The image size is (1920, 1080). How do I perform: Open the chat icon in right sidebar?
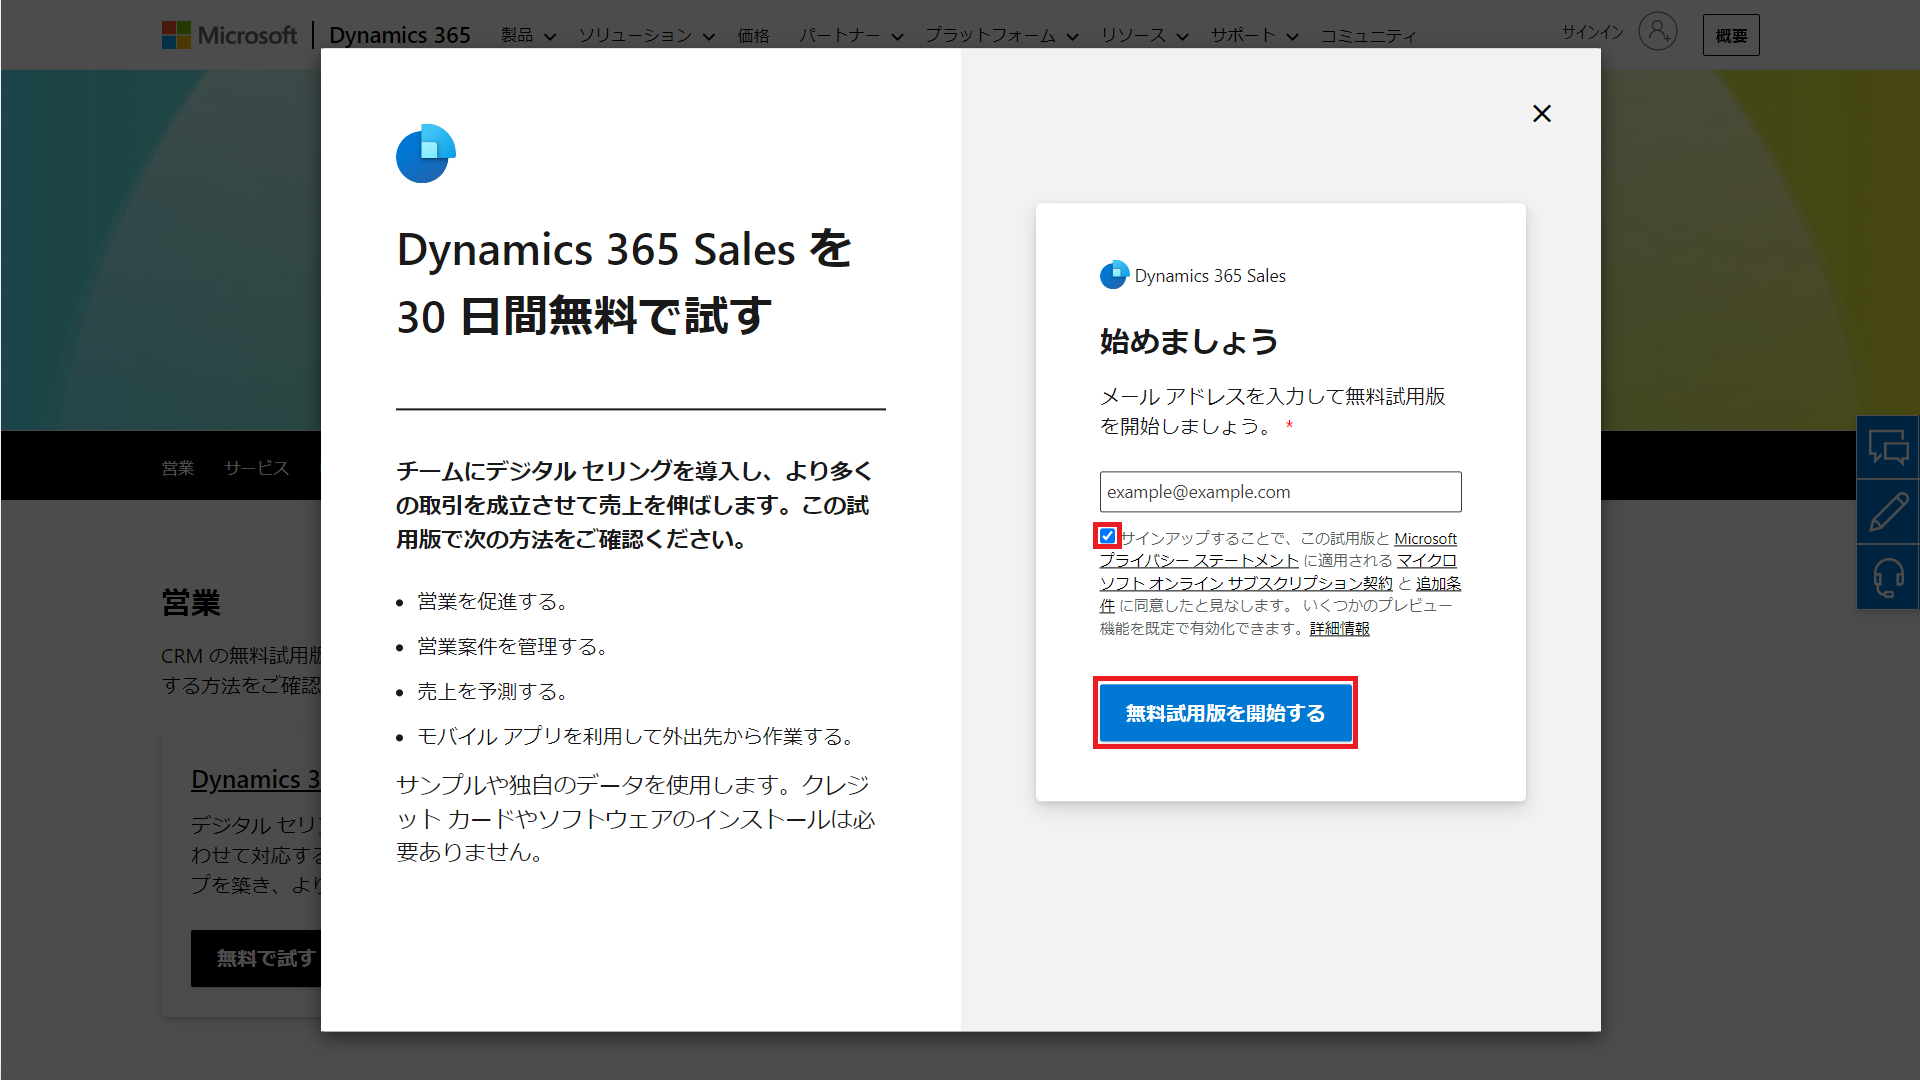pyautogui.click(x=1888, y=447)
